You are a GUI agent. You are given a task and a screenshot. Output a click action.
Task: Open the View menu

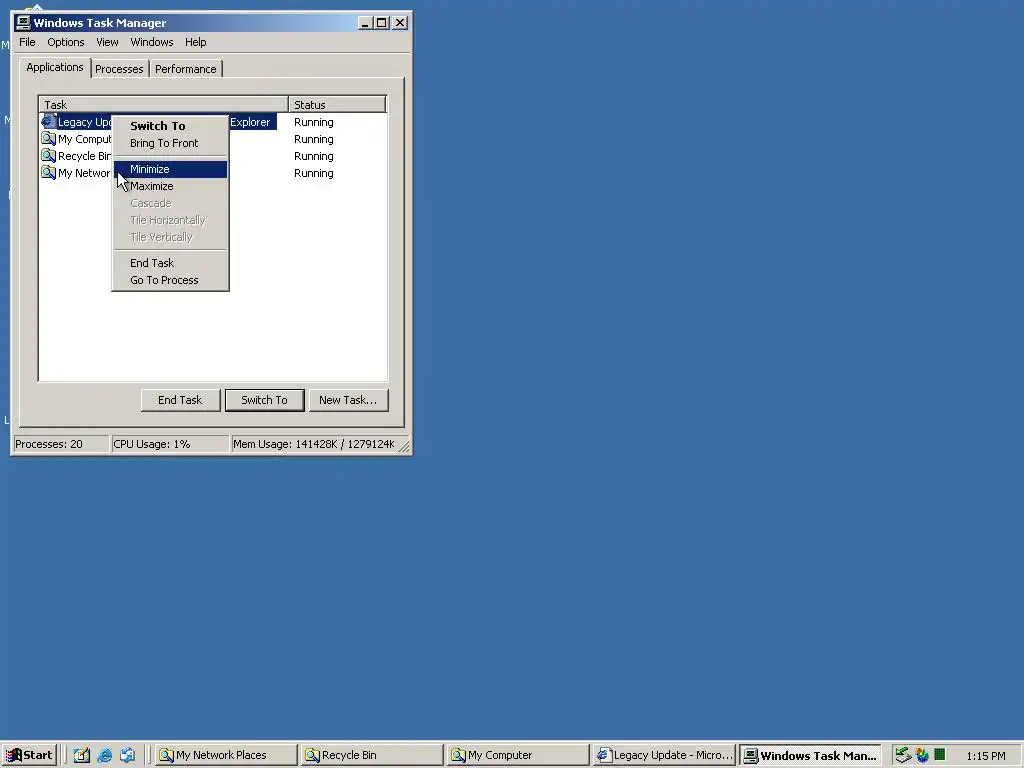[x=107, y=42]
